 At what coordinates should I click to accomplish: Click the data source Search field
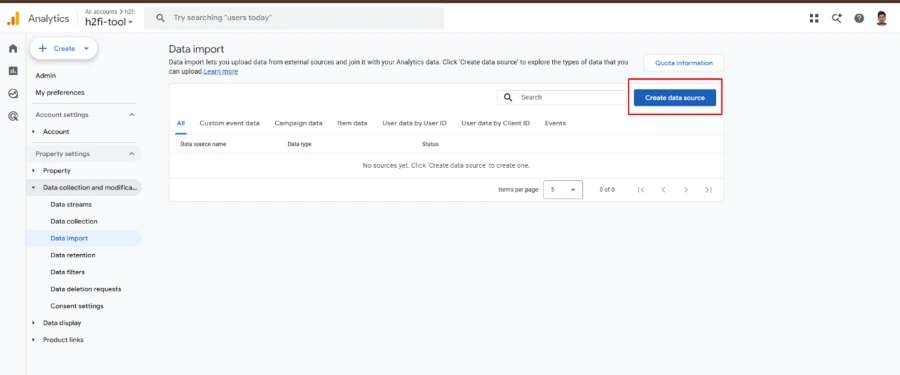562,98
